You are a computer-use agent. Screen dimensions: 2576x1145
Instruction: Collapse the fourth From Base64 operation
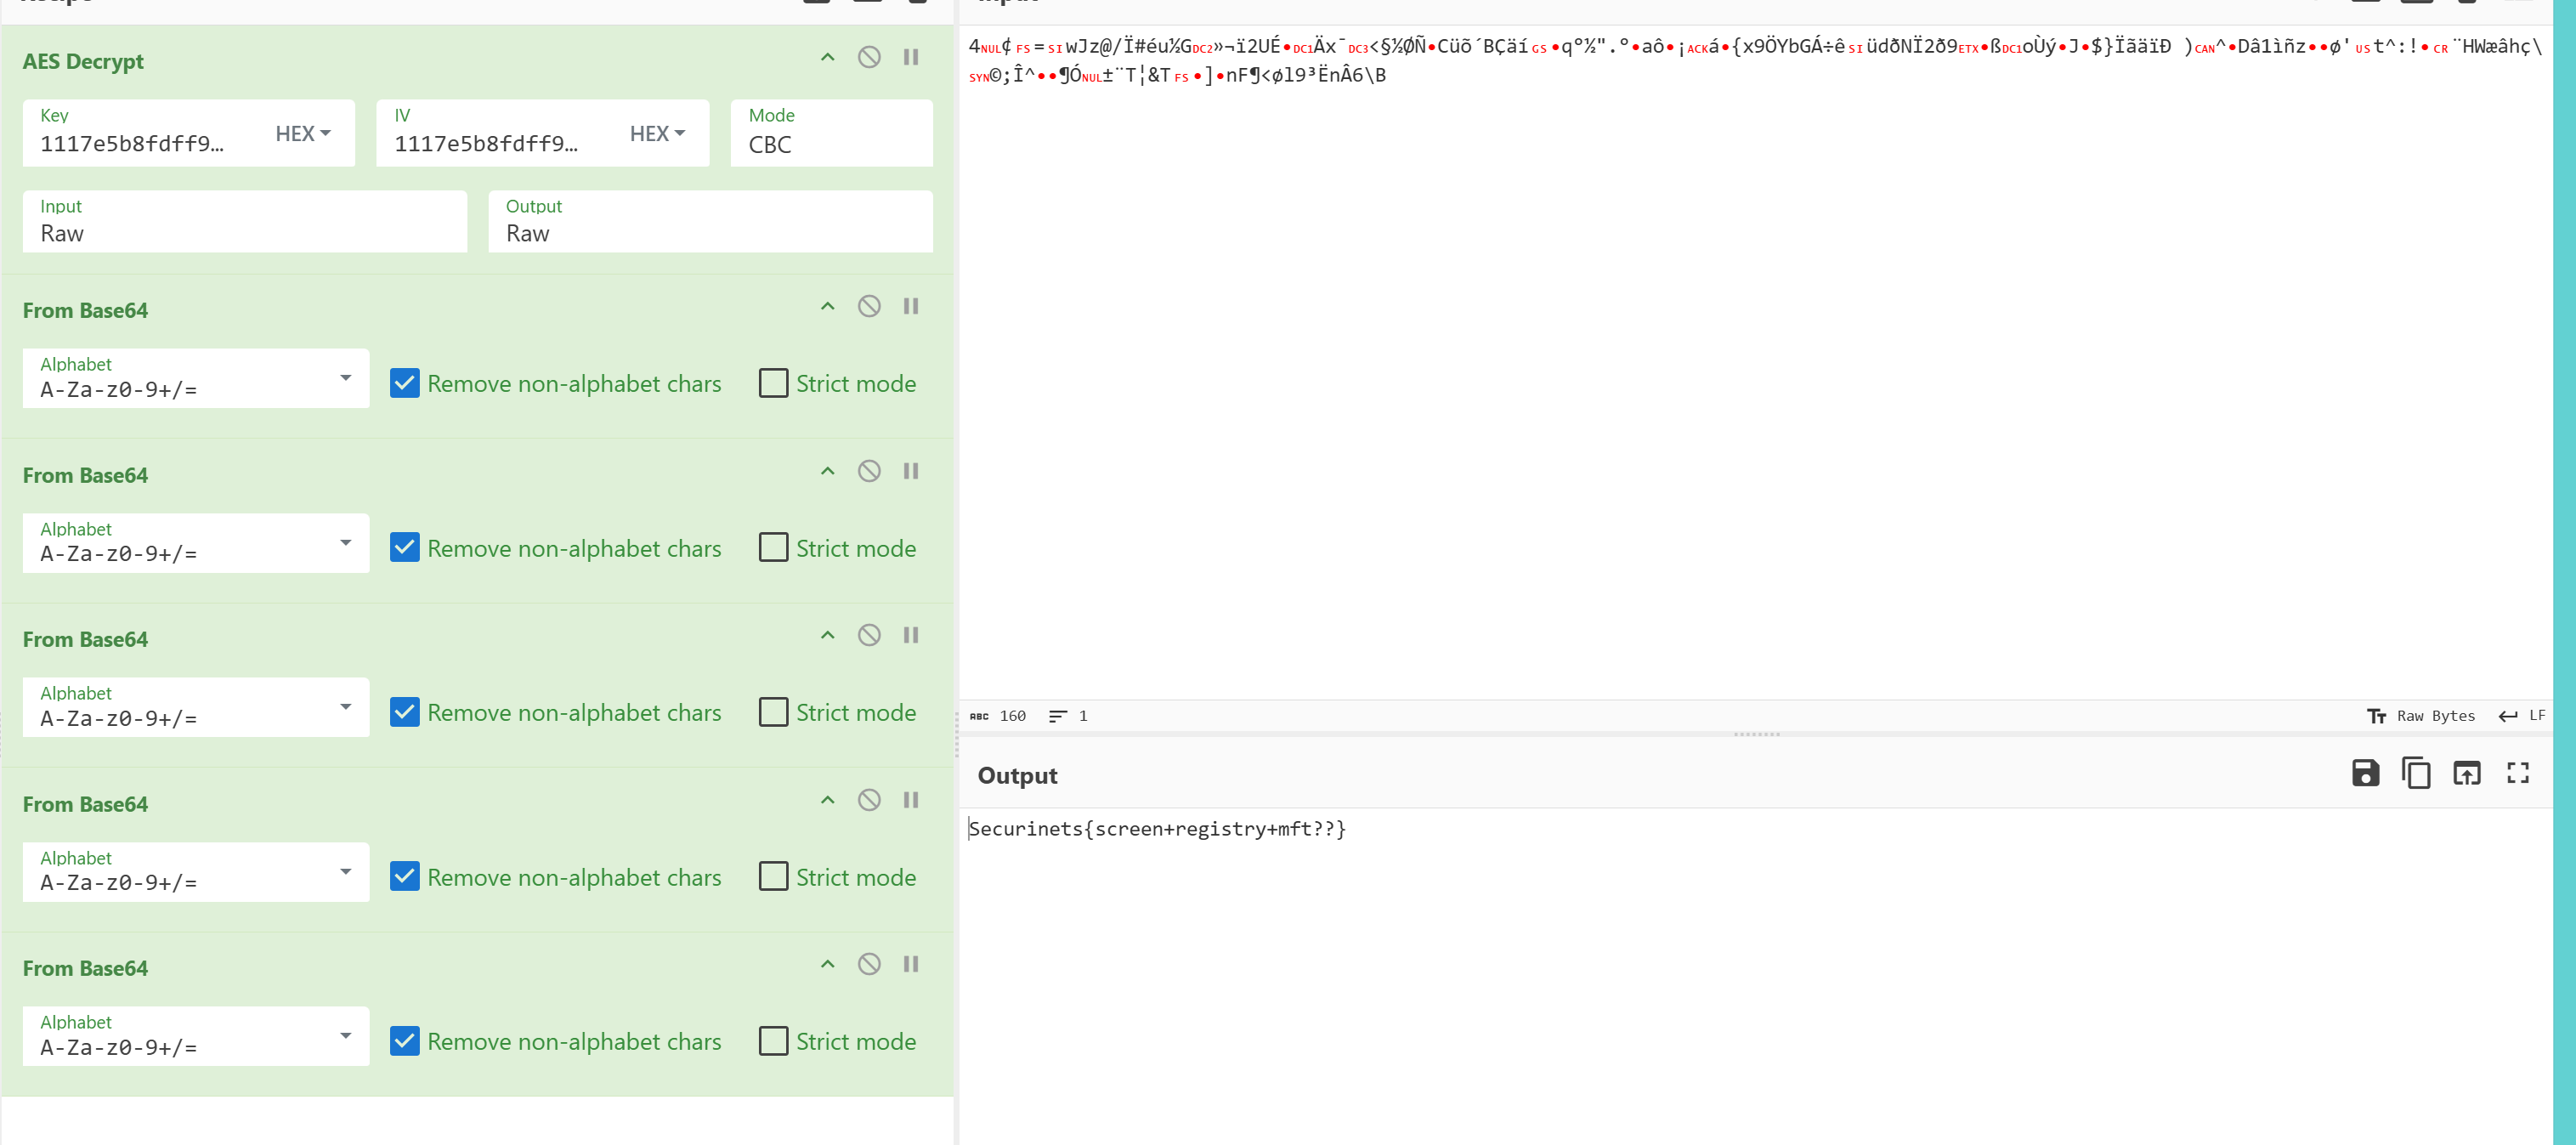tap(827, 800)
